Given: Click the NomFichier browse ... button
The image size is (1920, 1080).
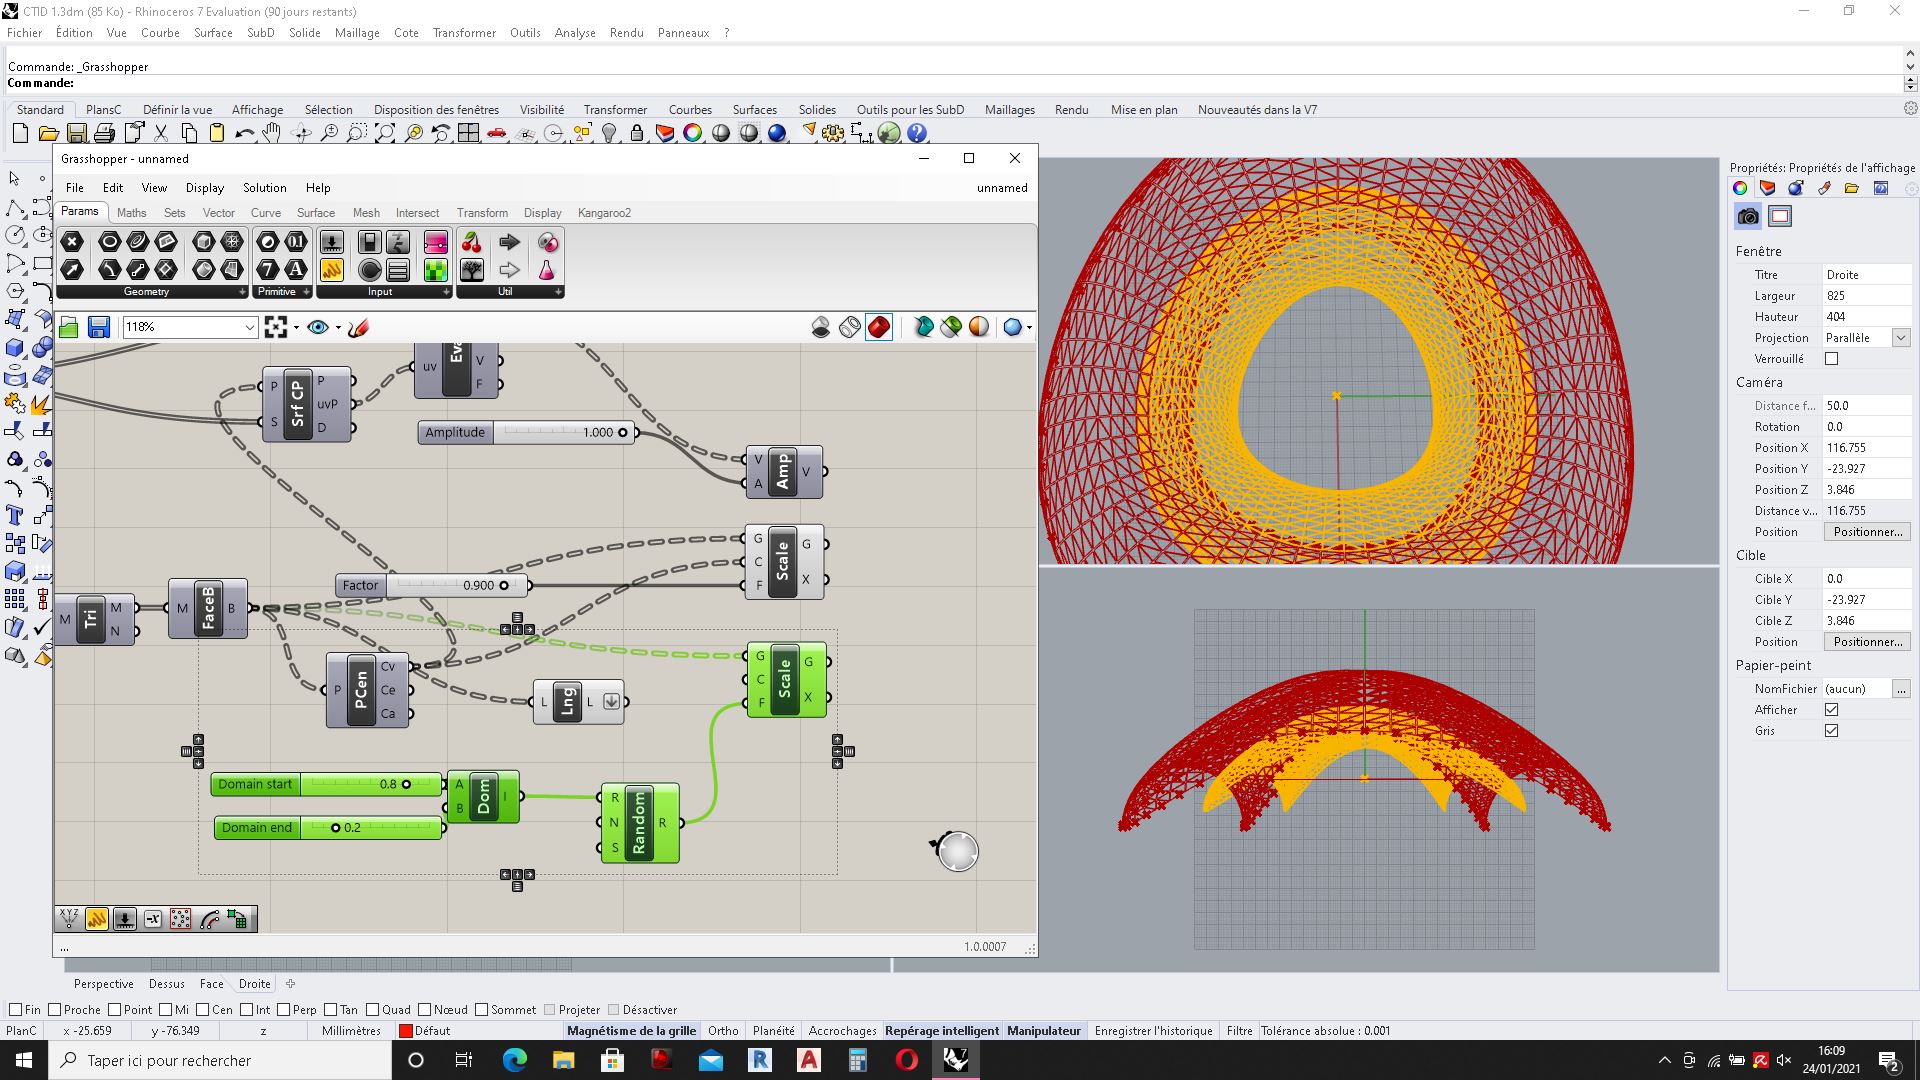Looking at the screenshot, I should pyautogui.click(x=1901, y=689).
